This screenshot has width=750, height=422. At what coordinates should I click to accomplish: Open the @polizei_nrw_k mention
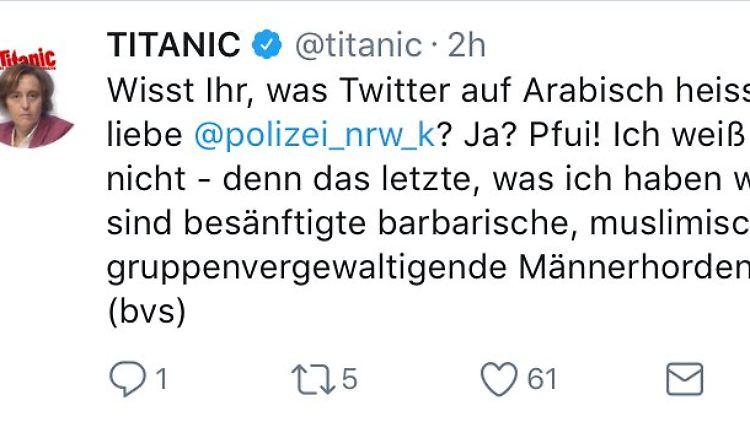click(x=314, y=136)
